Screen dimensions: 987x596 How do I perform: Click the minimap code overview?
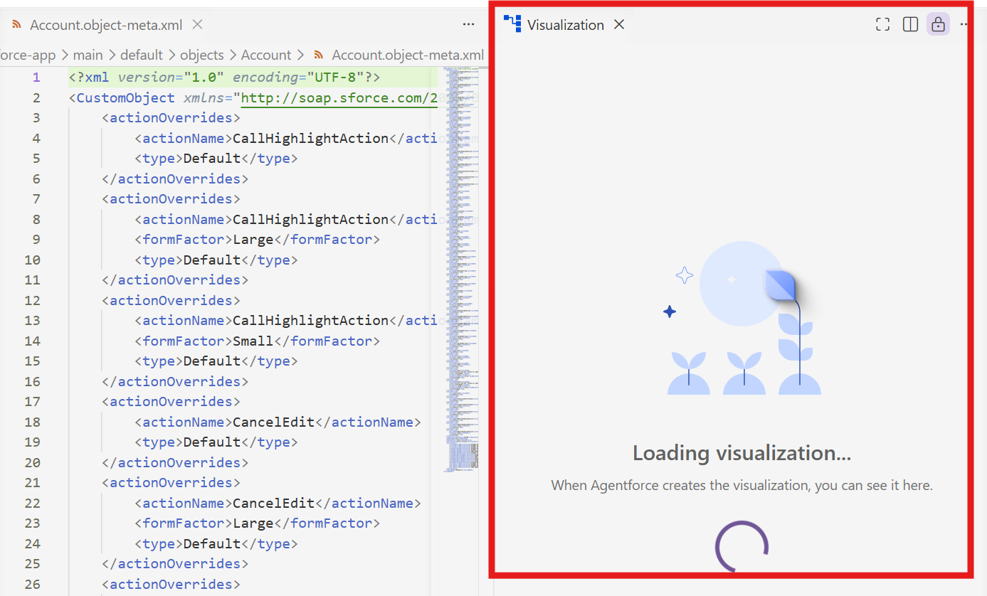[463, 269]
